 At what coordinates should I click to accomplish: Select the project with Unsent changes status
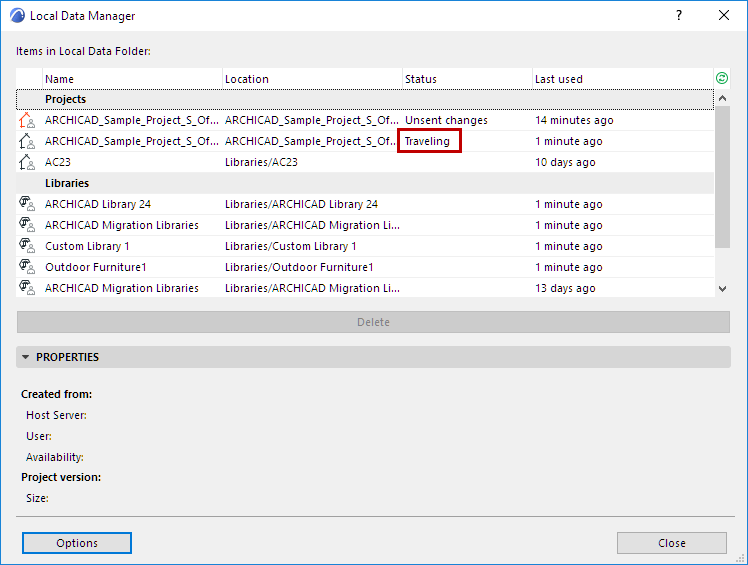pos(365,120)
